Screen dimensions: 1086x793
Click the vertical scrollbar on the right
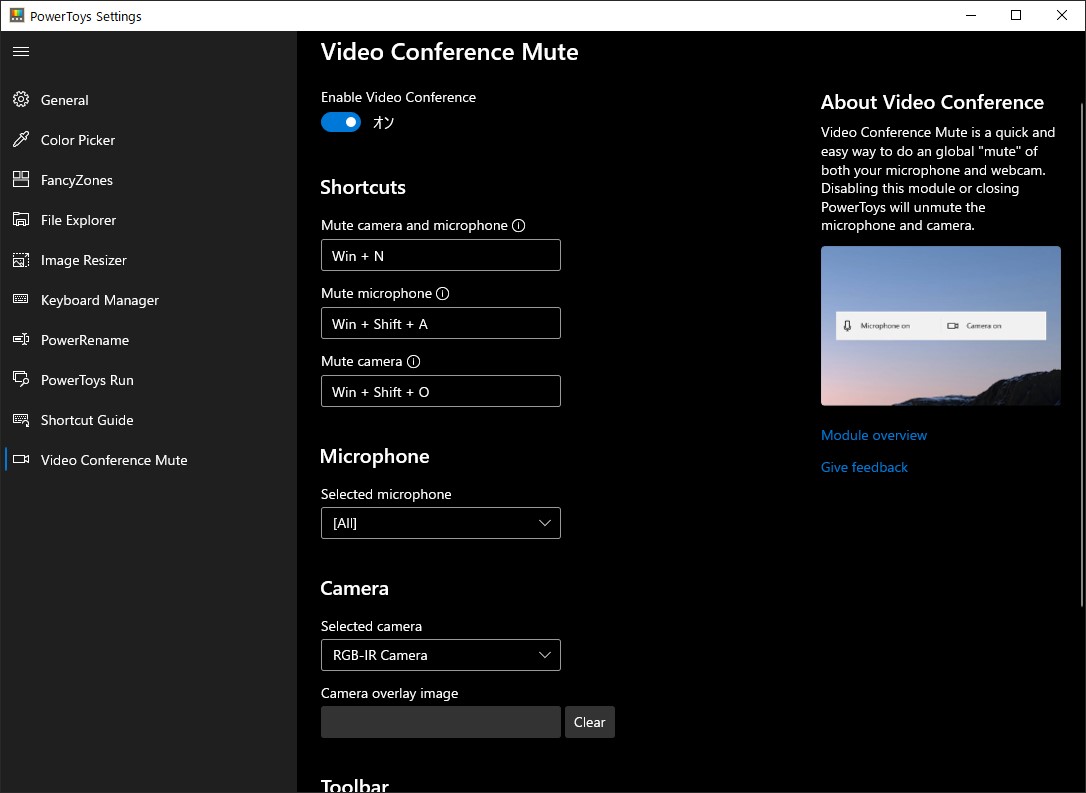(1082, 350)
